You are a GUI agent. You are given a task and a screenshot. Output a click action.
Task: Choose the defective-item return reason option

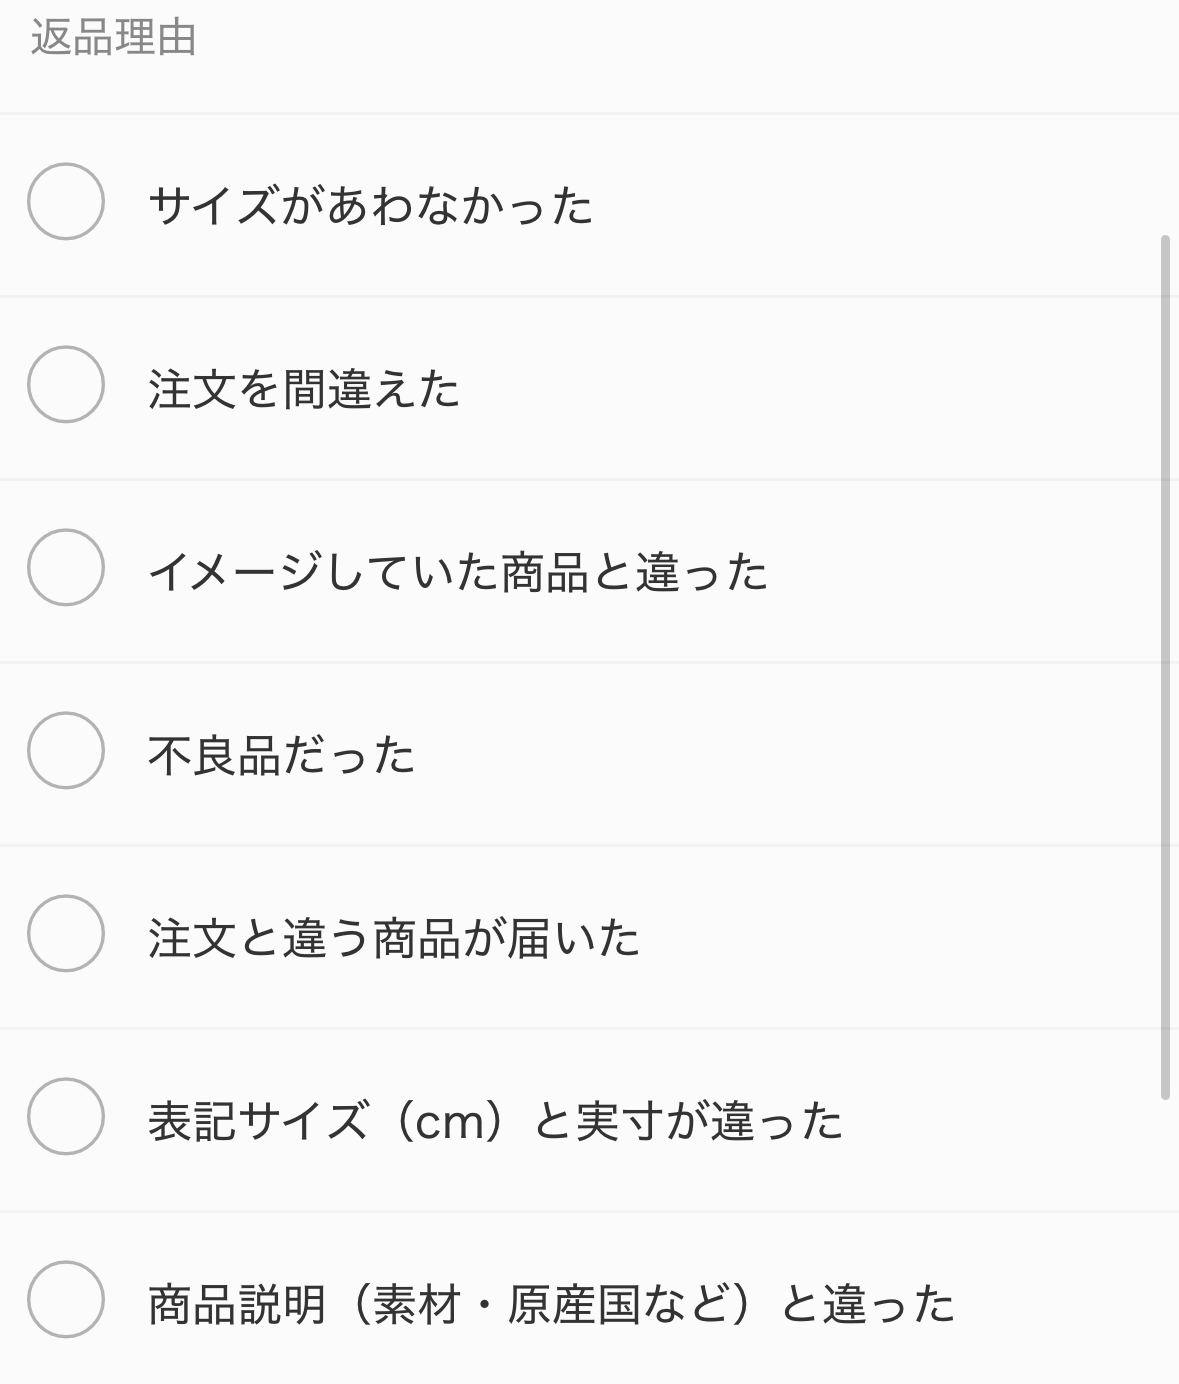[589, 754]
